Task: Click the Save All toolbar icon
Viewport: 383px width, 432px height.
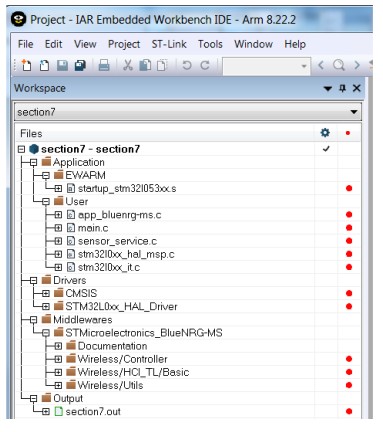Action: point(80,65)
